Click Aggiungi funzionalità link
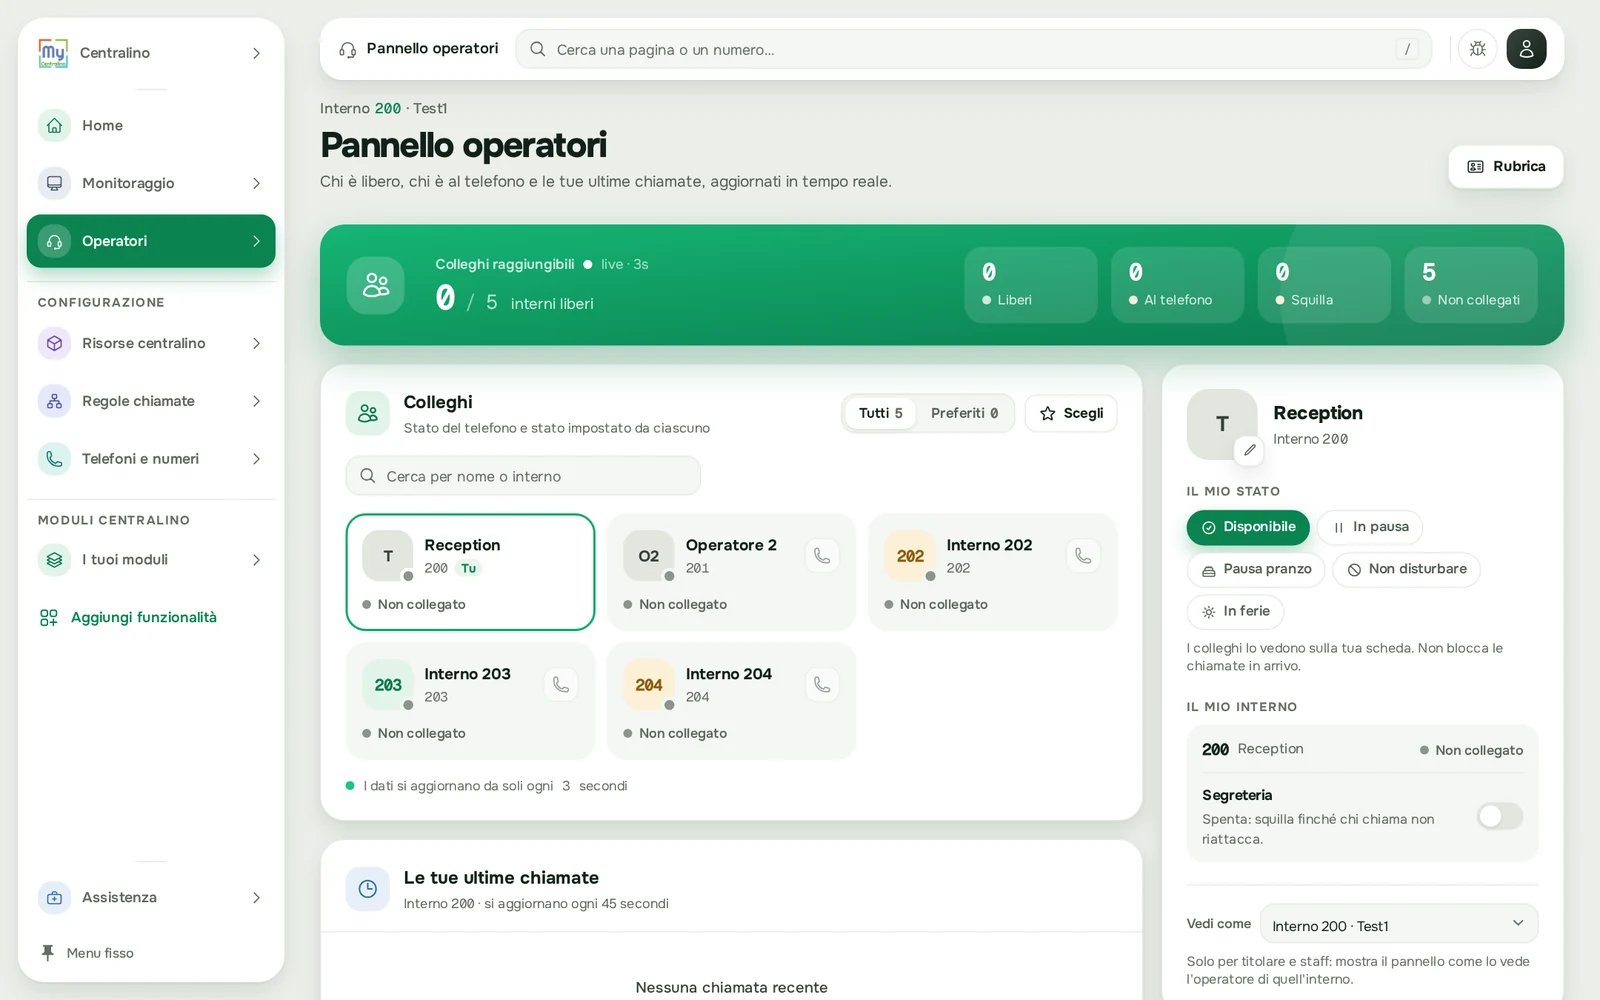This screenshot has height=1000, width=1600. point(128,618)
